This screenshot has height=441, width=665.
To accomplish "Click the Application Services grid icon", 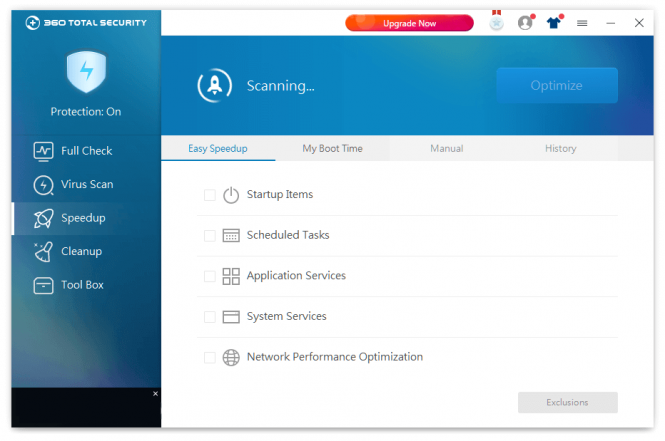I will tap(231, 276).
